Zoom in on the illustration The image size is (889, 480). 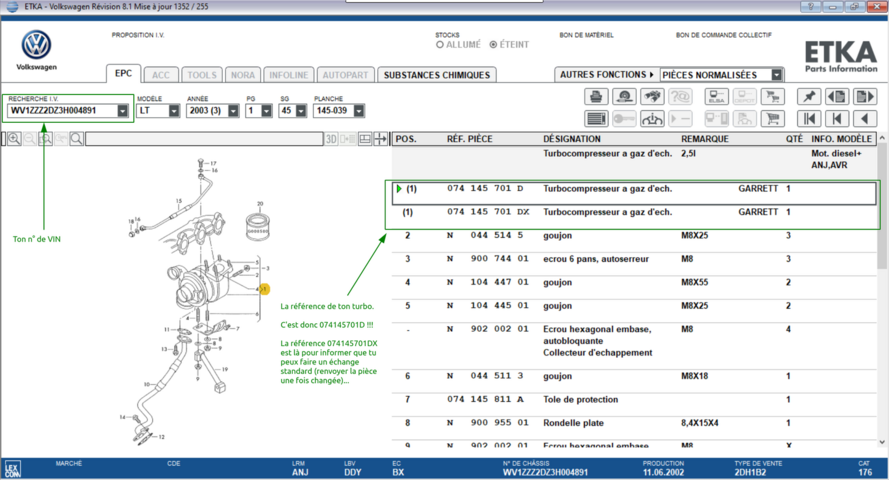(14, 139)
